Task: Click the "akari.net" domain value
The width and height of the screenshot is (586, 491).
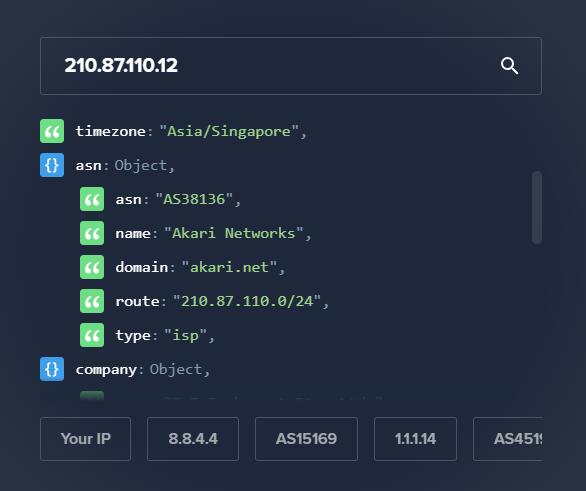Action: (229, 267)
